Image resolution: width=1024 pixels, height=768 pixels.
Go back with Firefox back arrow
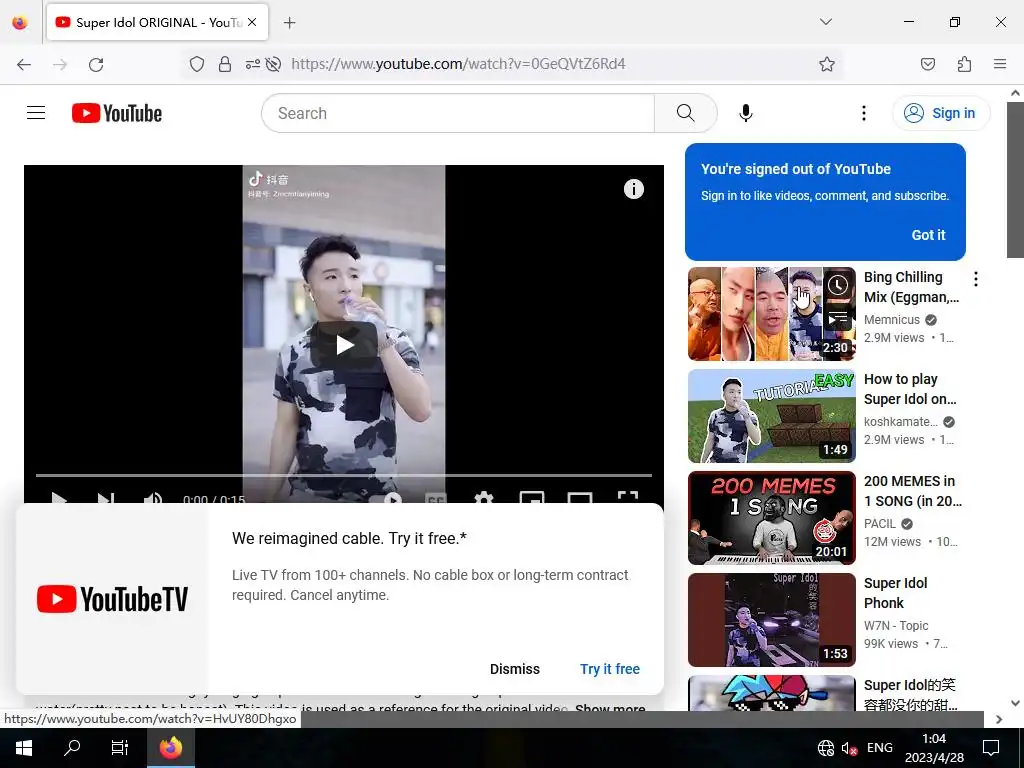(24, 64)
